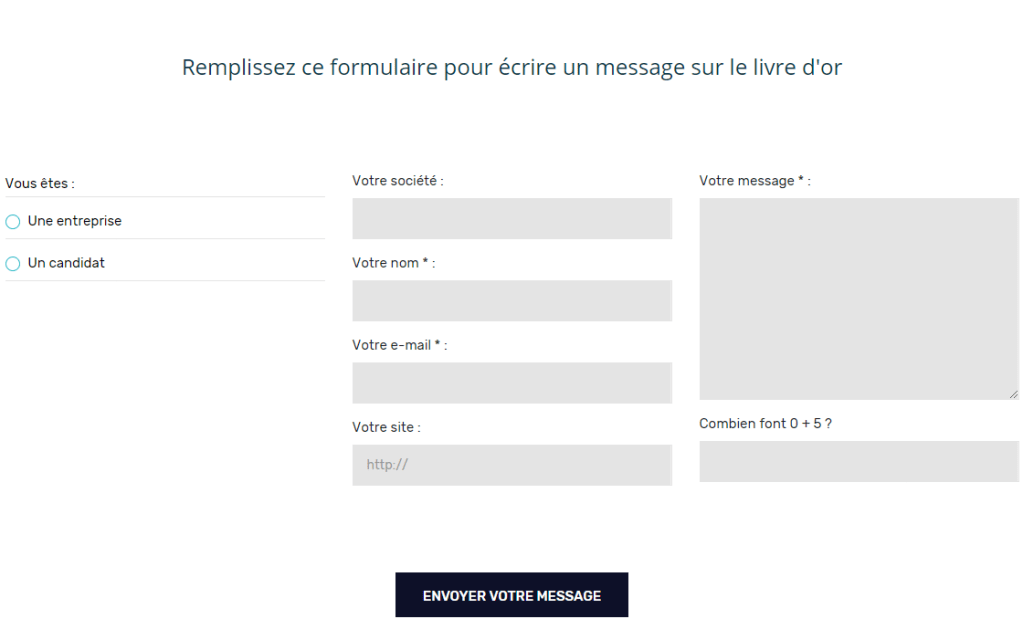Select the "Une entreprise" radio button
The image size is (1023, 640).
coord(13,222)
